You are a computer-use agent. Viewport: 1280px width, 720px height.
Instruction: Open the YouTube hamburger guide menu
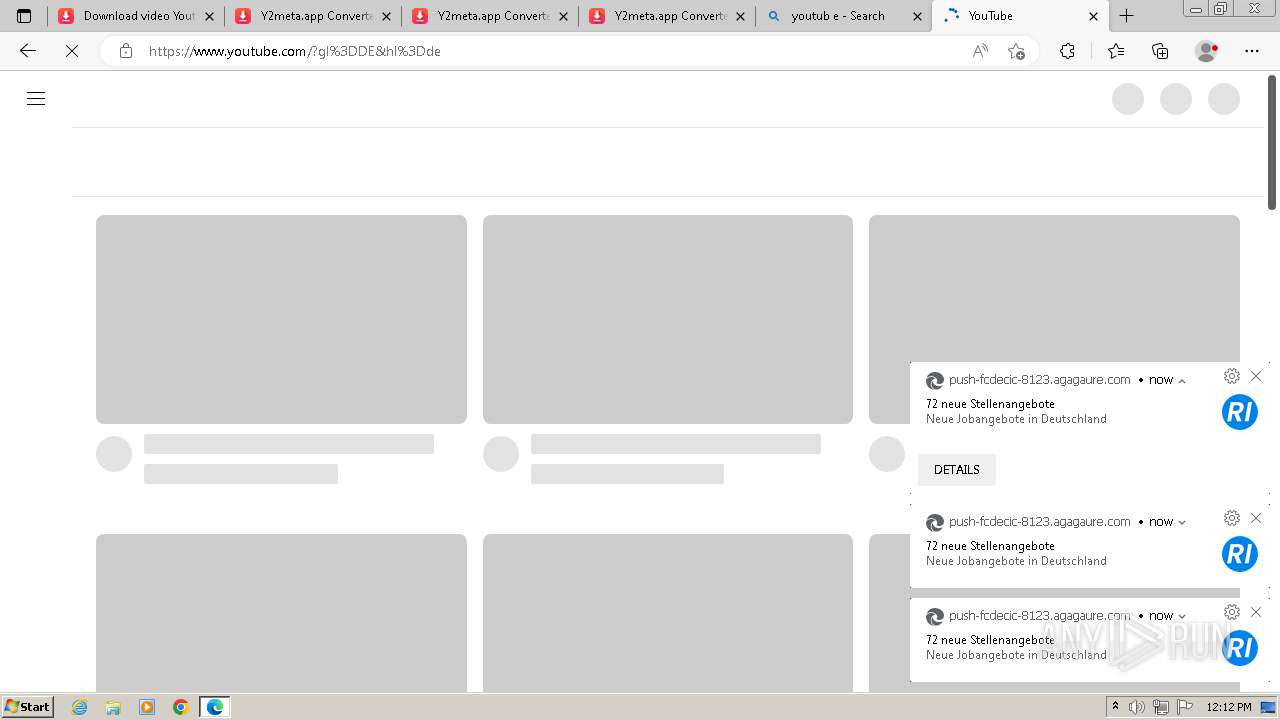click(36, 98)
